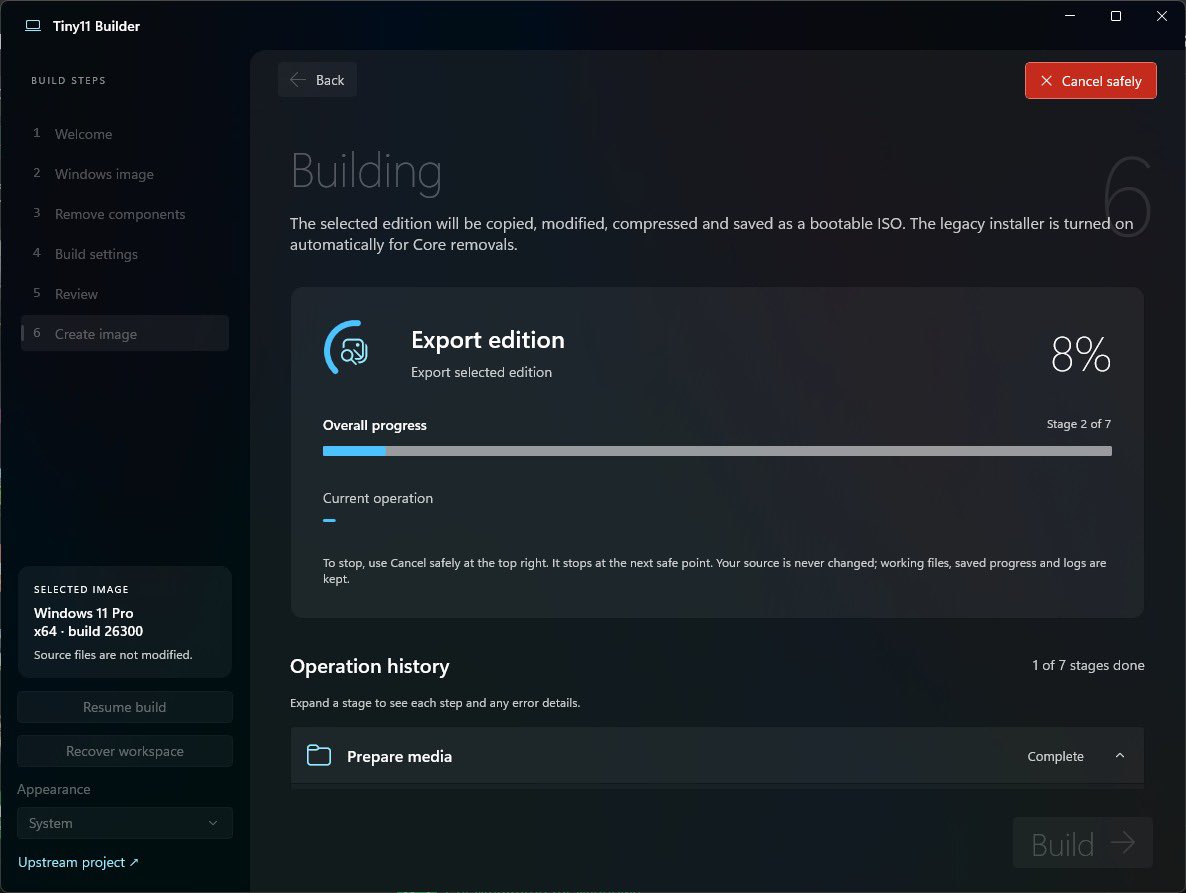Screen dimensions: 1186x893
Task: Open the Appearance System dropdown
Action: (125, 823)
